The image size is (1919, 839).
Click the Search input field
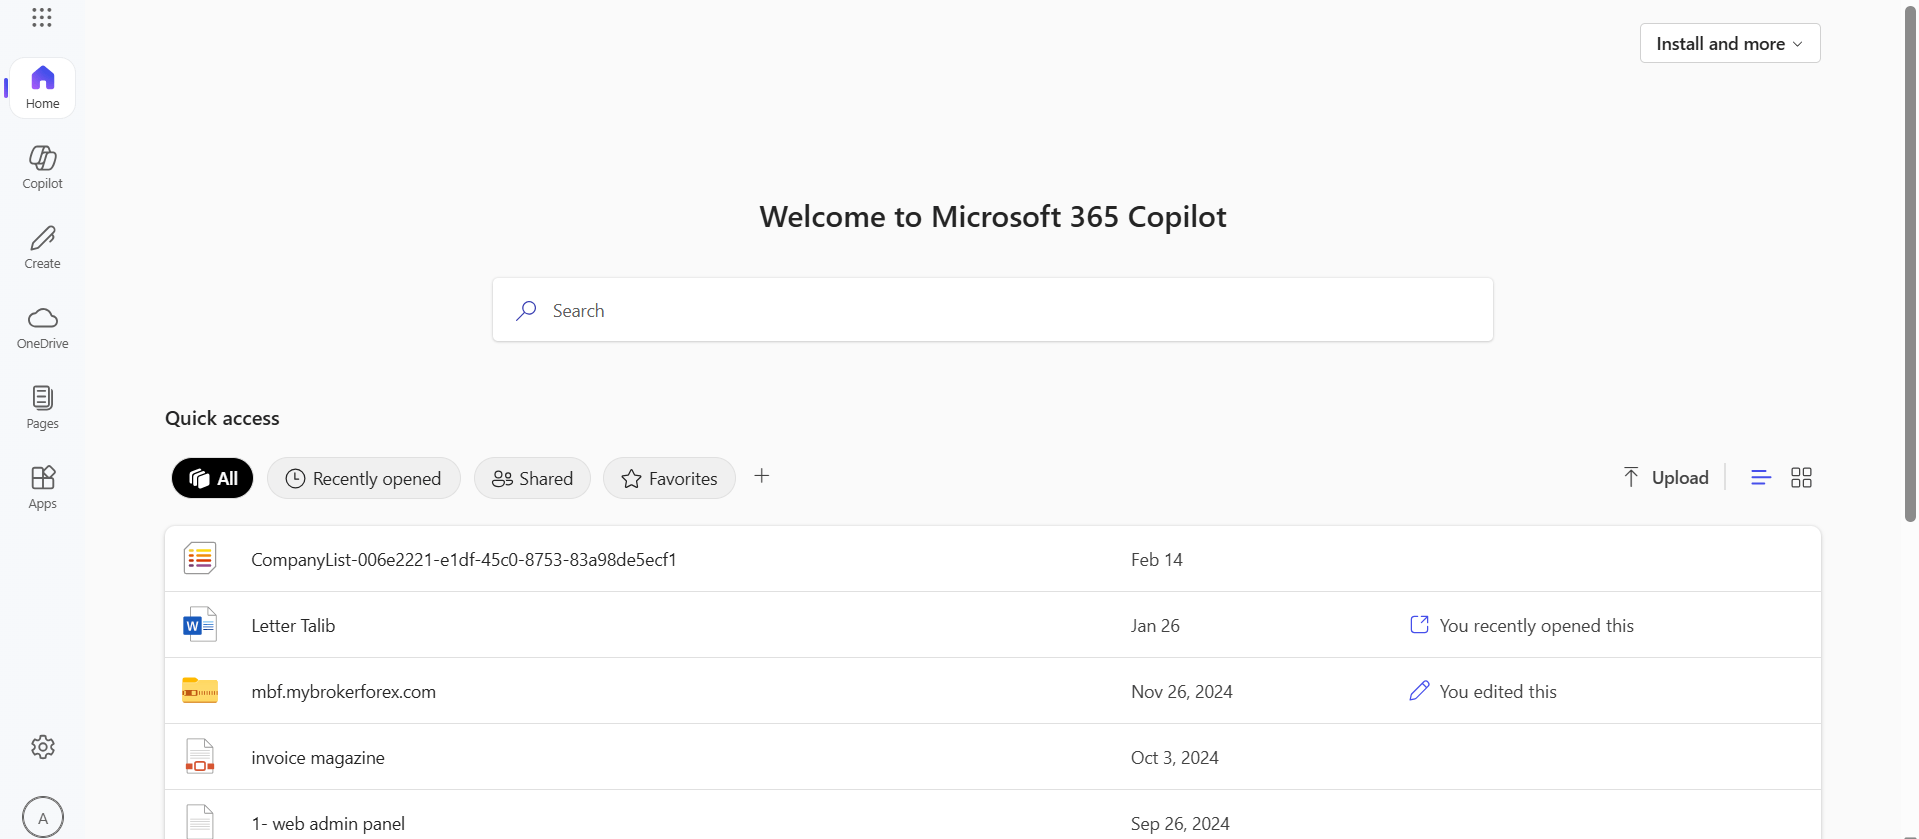point(993,310)
